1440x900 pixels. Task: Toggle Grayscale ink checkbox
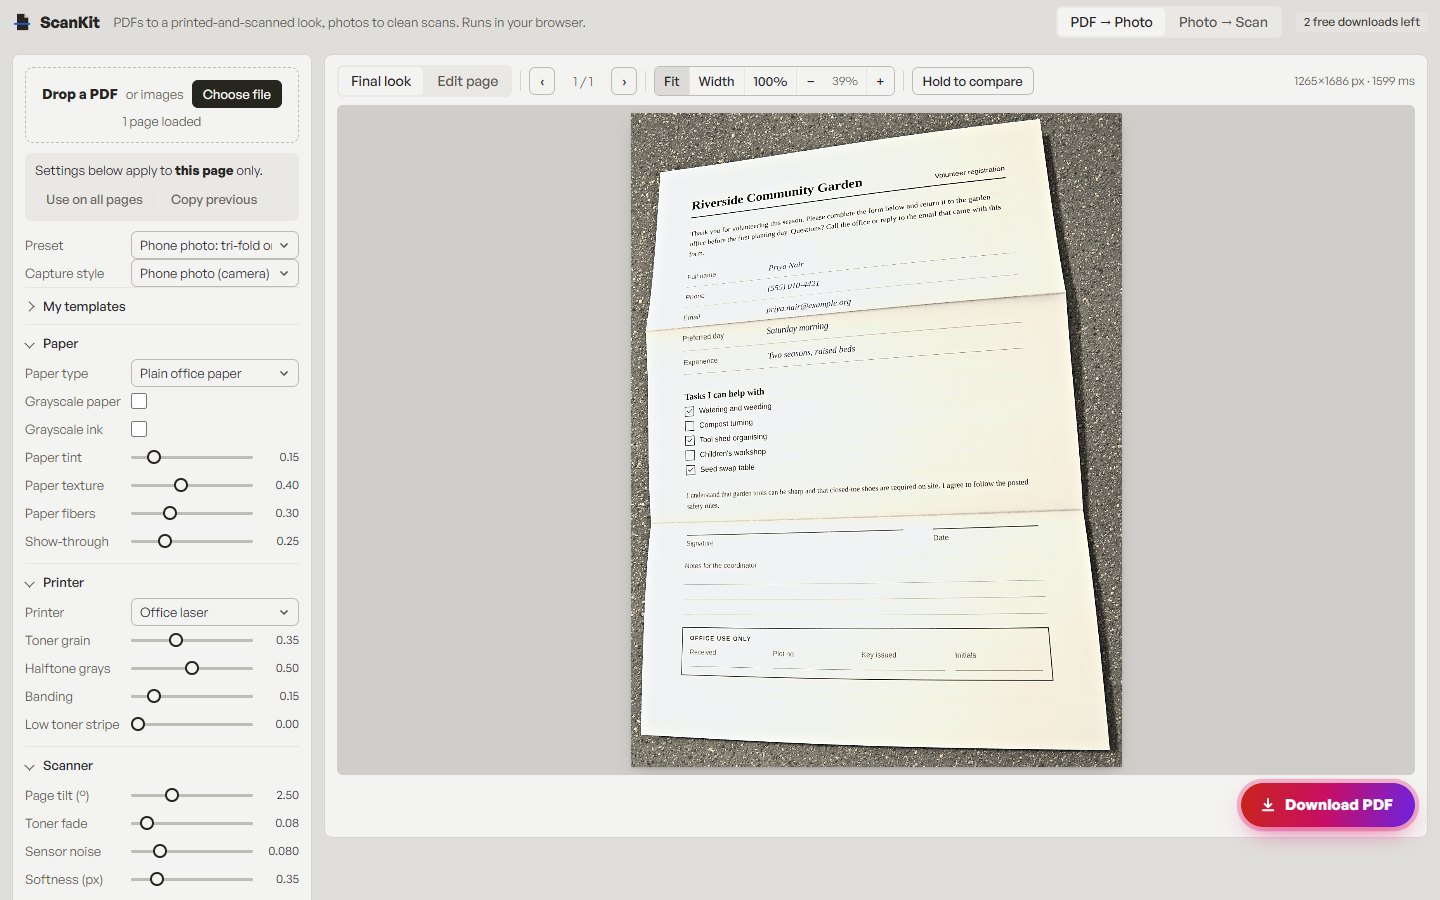pos(139,429)
